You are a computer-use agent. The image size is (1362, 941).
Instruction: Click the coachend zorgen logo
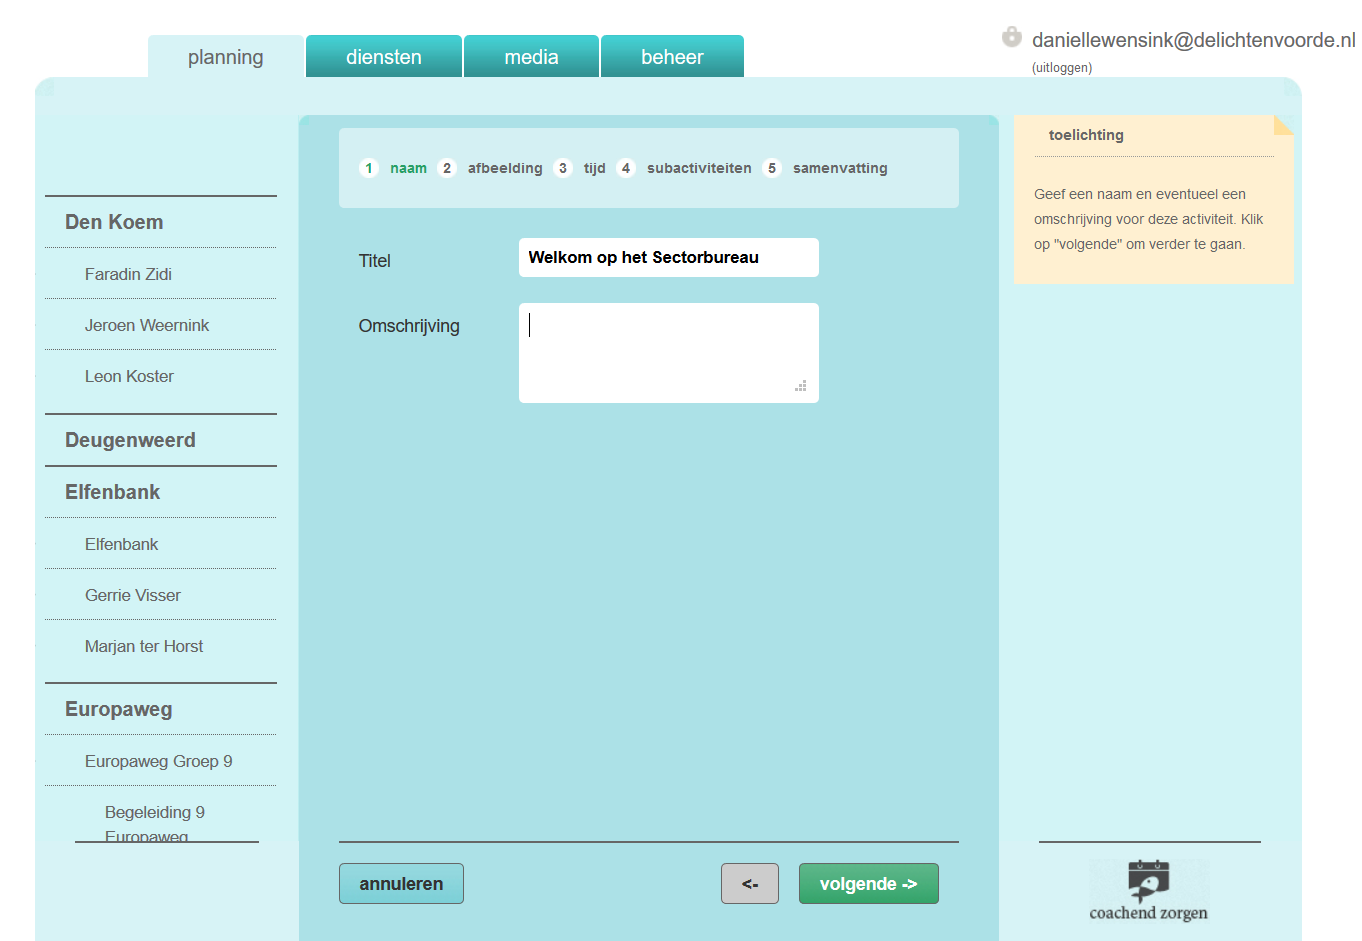click(1149, 890)
